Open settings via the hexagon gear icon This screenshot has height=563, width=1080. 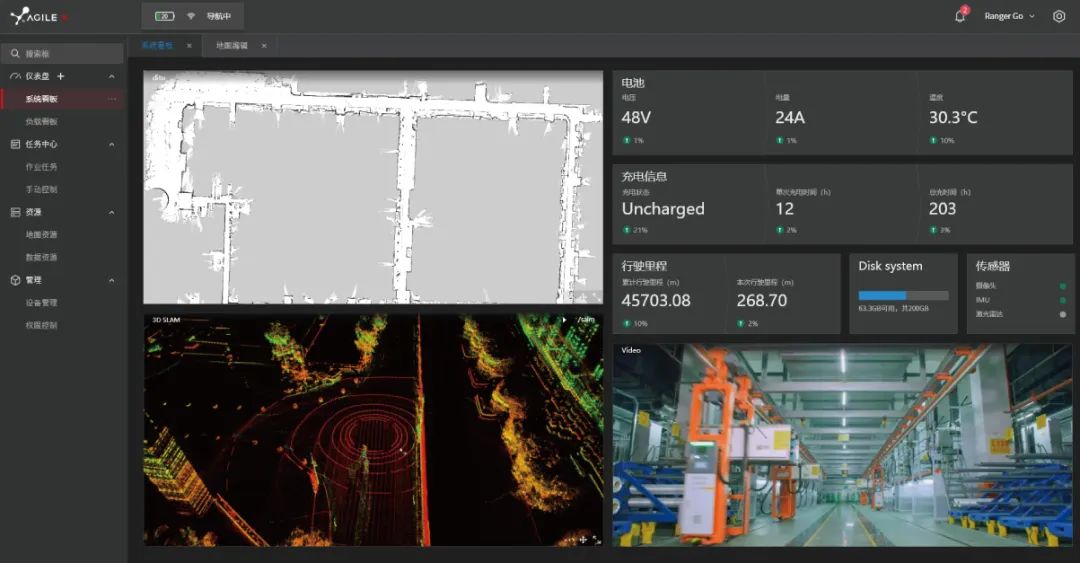[x=1059, y=16]
